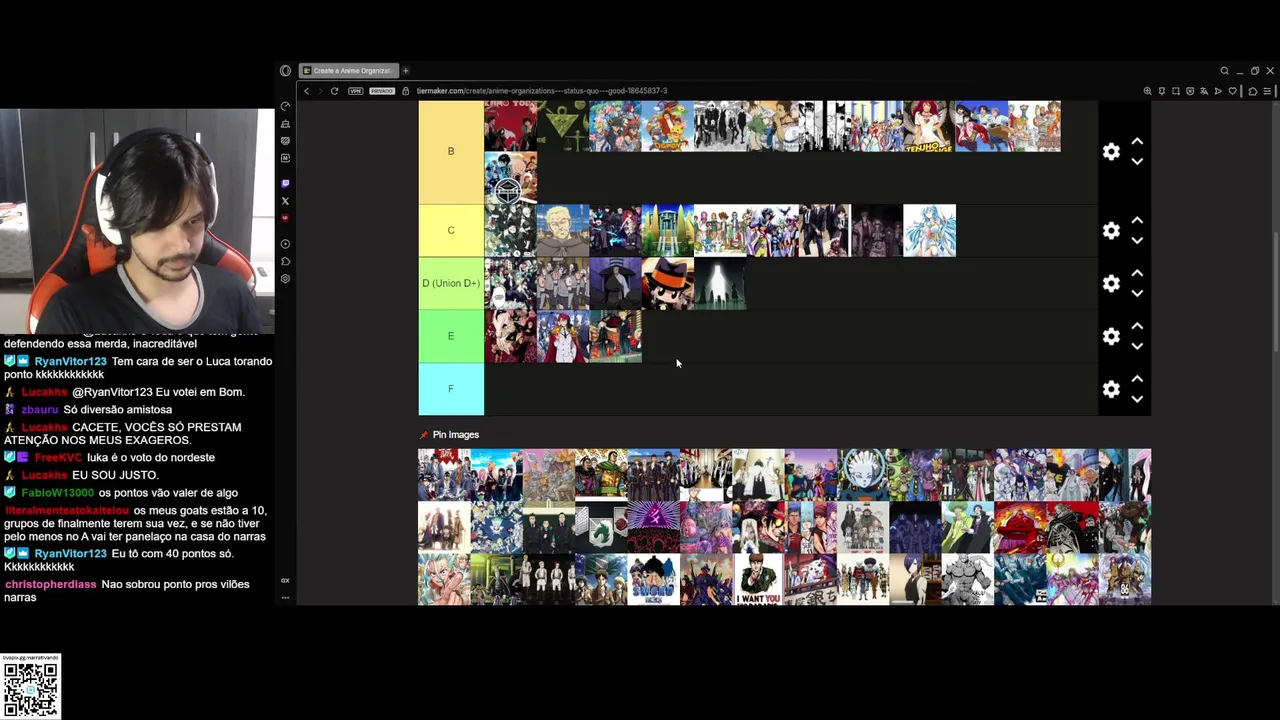Open sidebar settings gear icon
The width and height of the screenshot is (1280, 720).
tap(285, 279)
